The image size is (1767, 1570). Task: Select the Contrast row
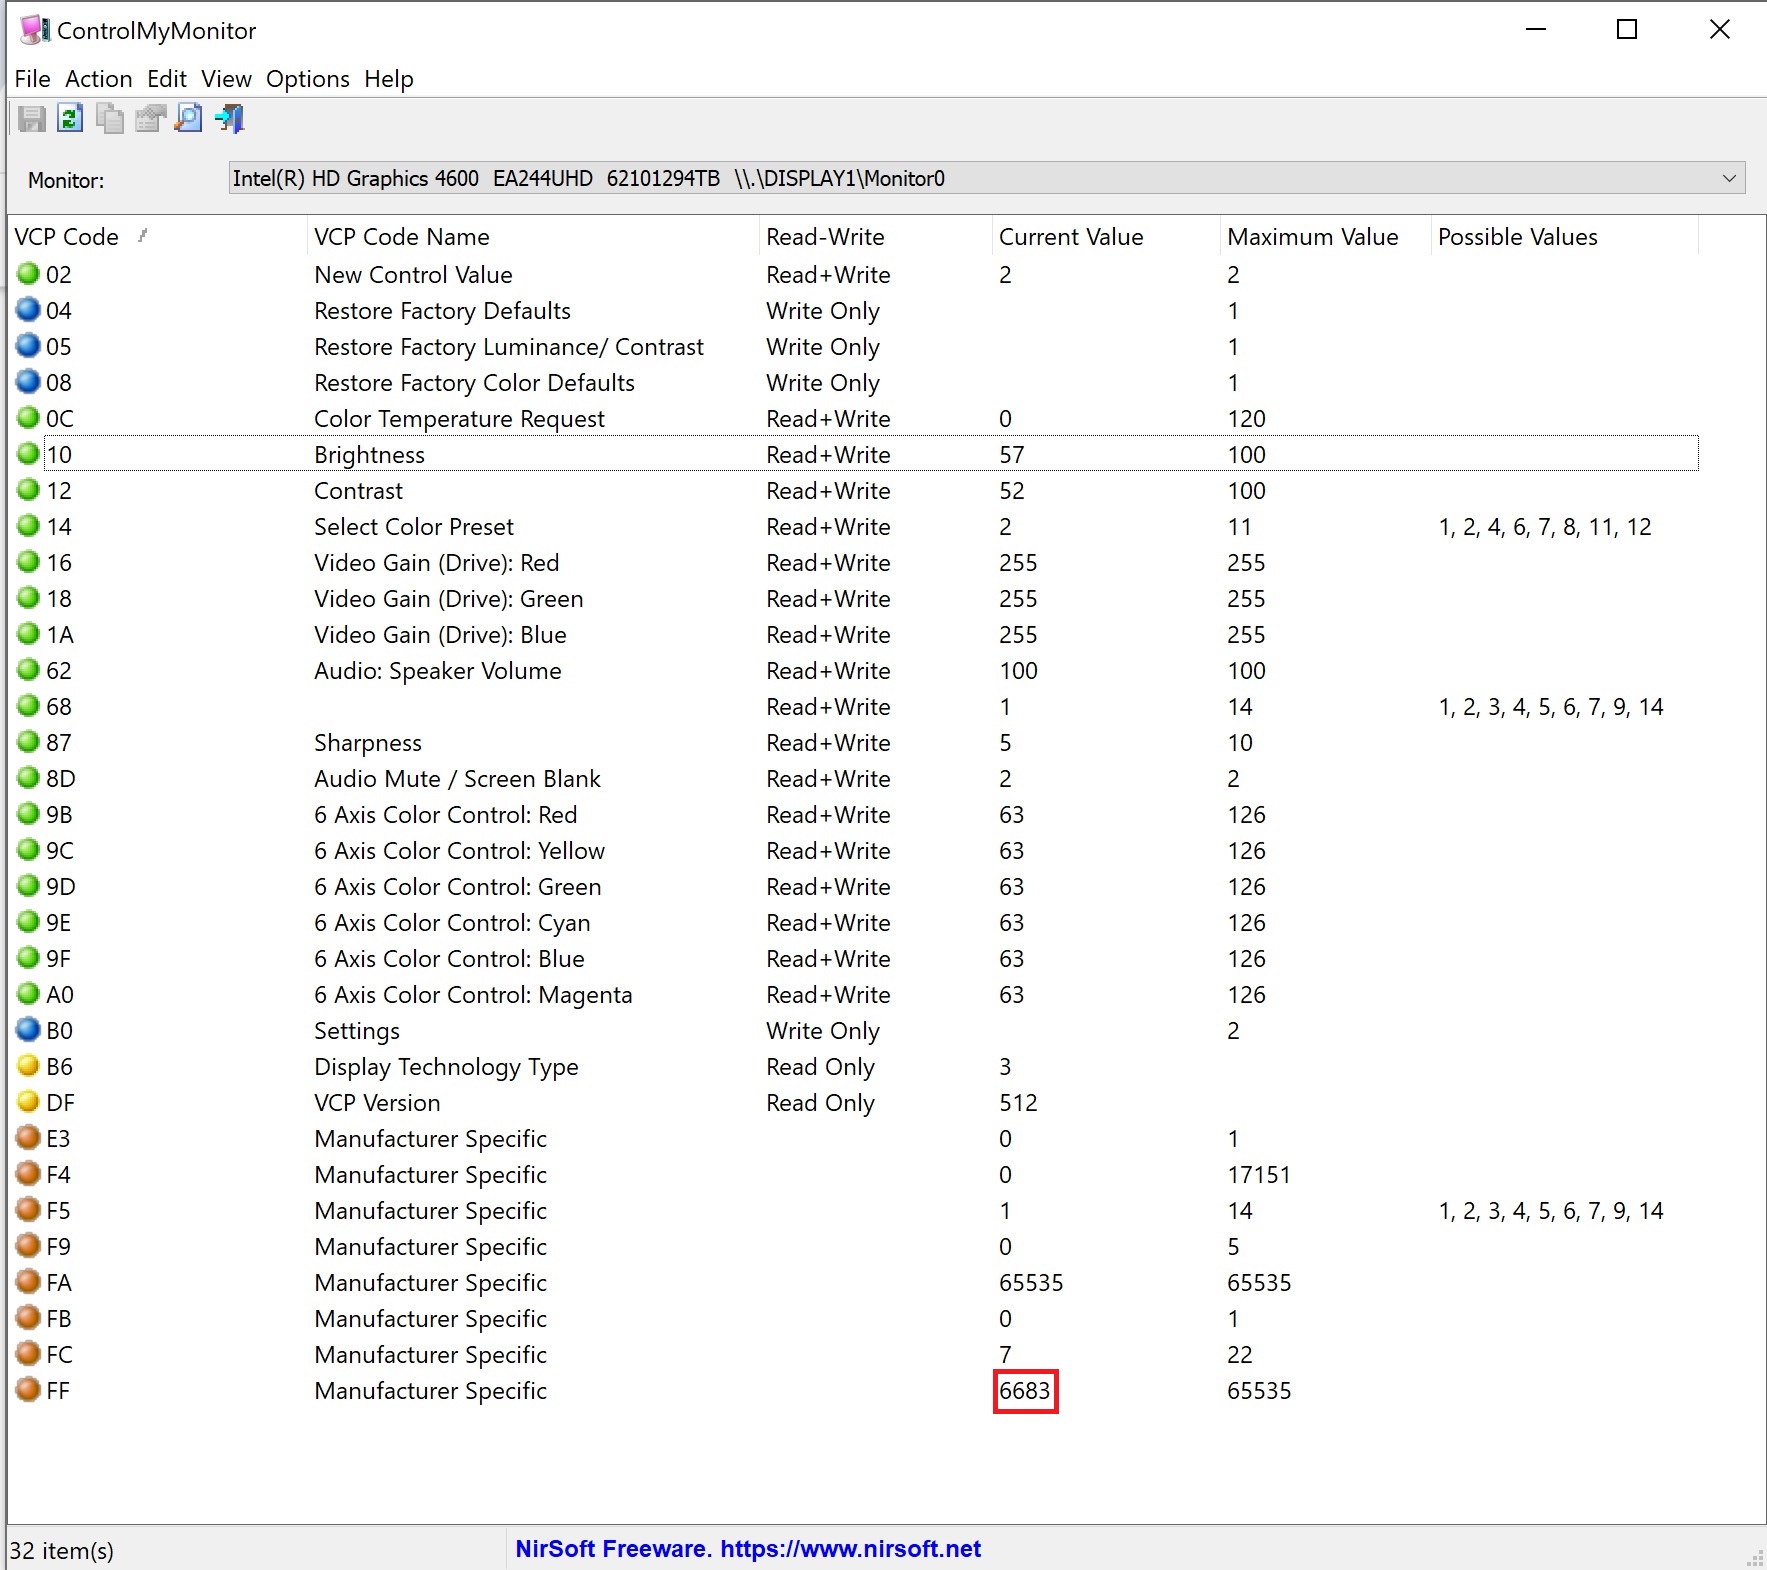pos(853,491)
